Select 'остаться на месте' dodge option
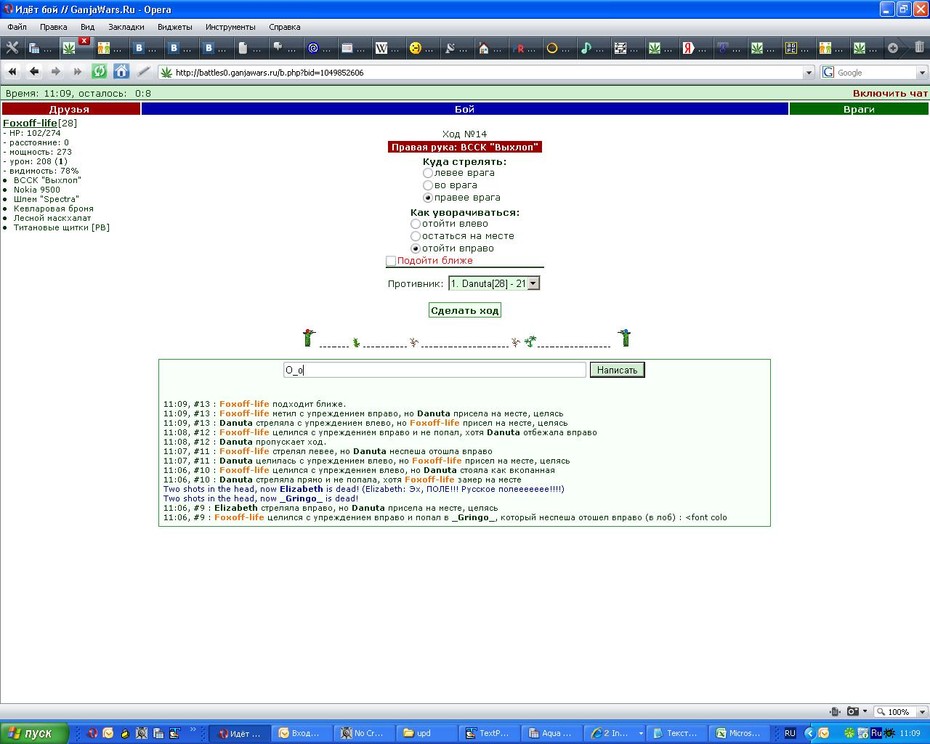Screen dimensions: 930x744 415,236
